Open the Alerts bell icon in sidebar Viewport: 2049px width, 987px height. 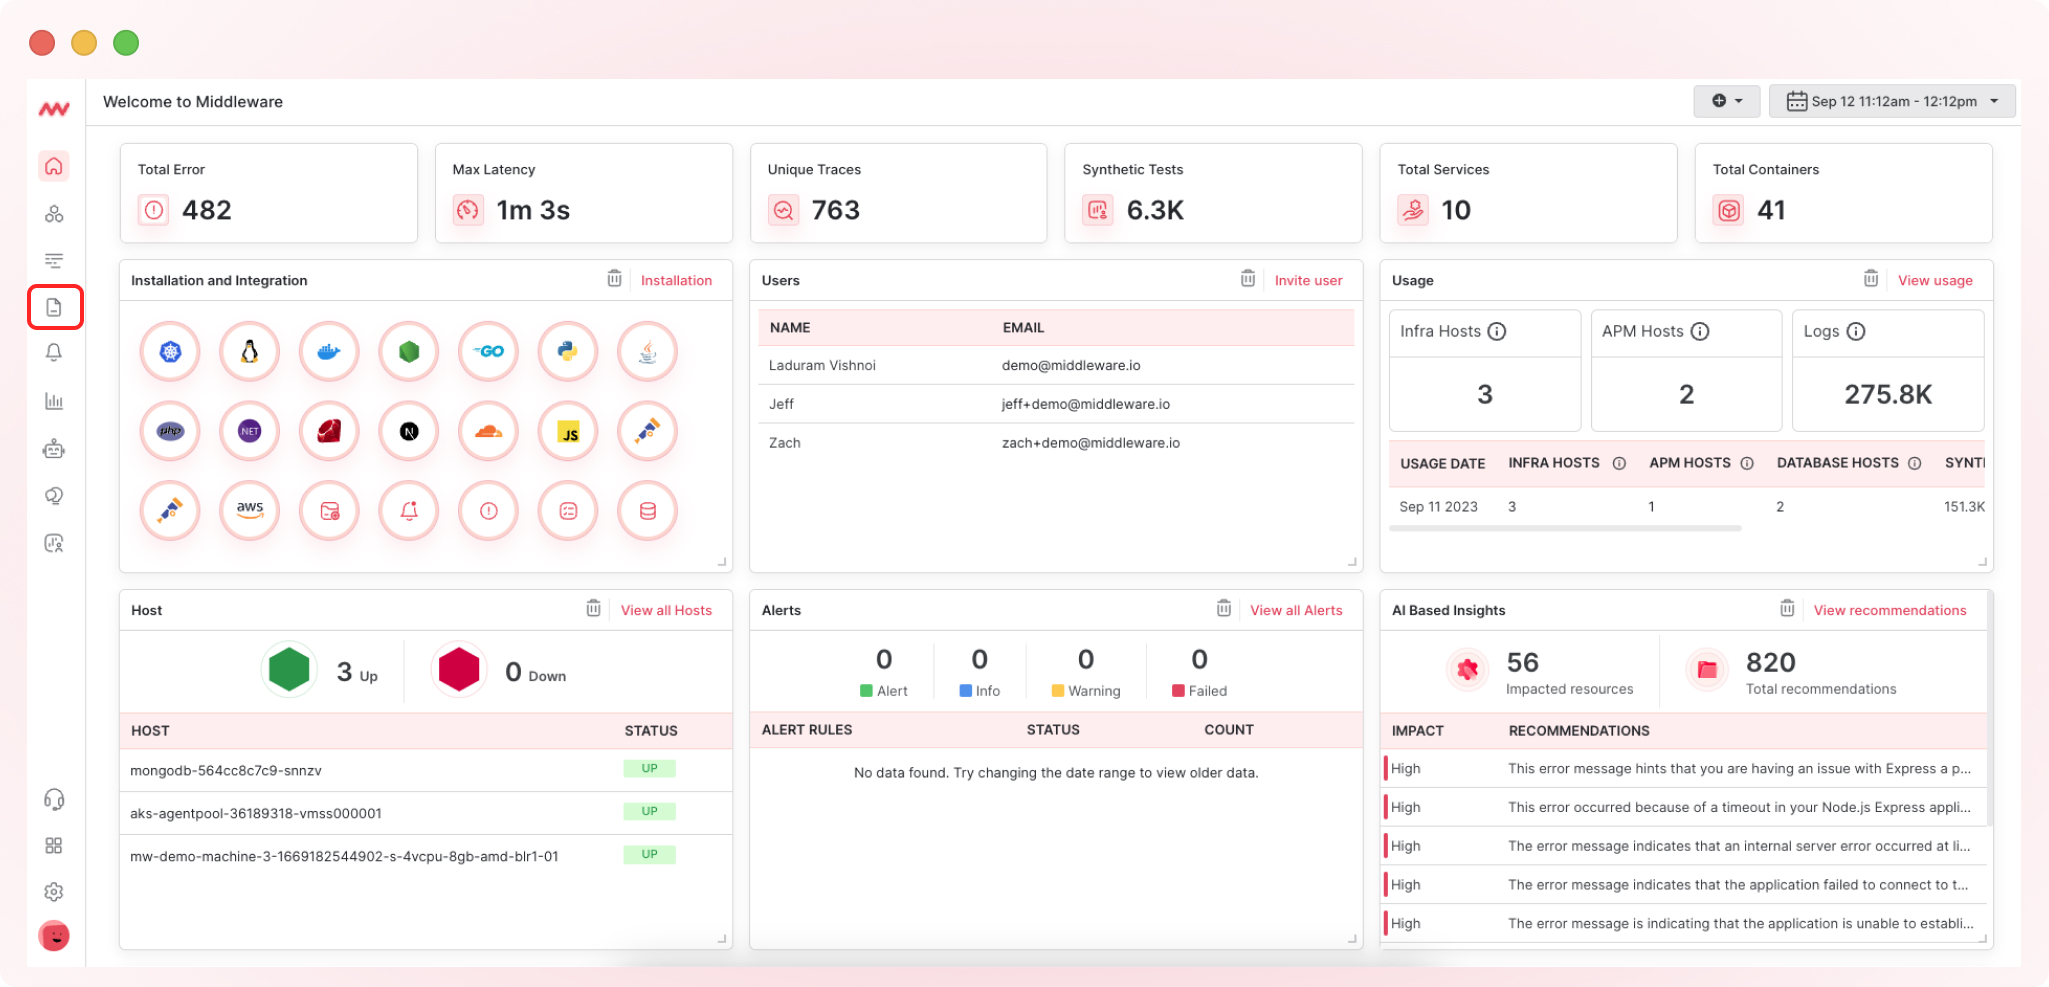coord(54,353)
